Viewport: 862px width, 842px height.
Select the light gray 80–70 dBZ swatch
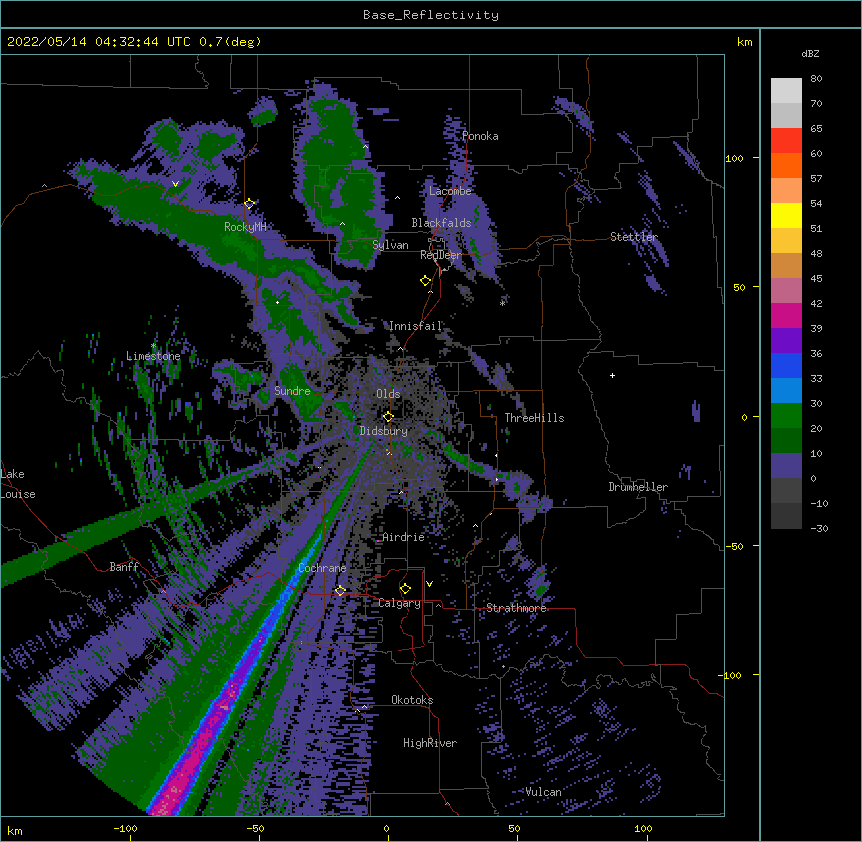(x=786, y=91)
